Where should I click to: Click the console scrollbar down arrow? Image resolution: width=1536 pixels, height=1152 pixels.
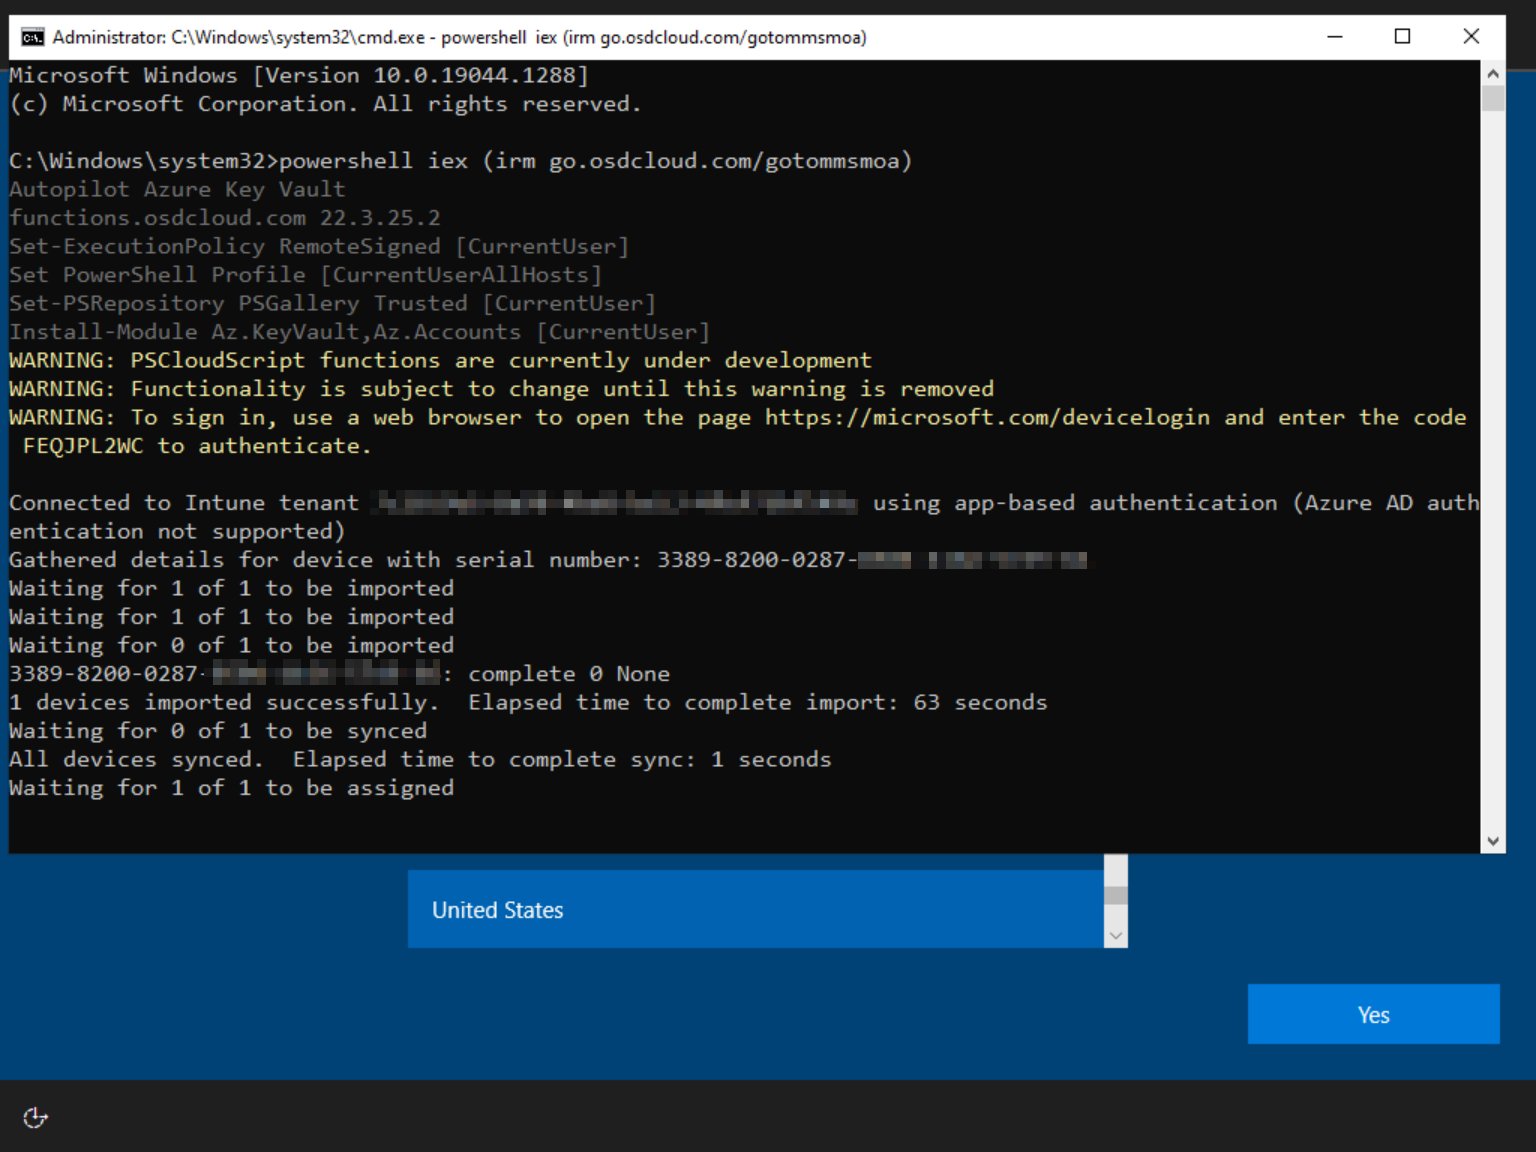[1491, 840]
